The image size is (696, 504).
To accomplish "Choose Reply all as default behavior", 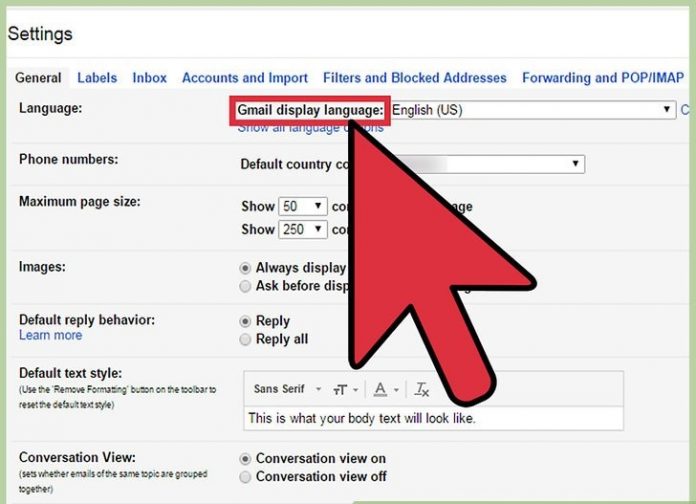I will tap(246, 339).
